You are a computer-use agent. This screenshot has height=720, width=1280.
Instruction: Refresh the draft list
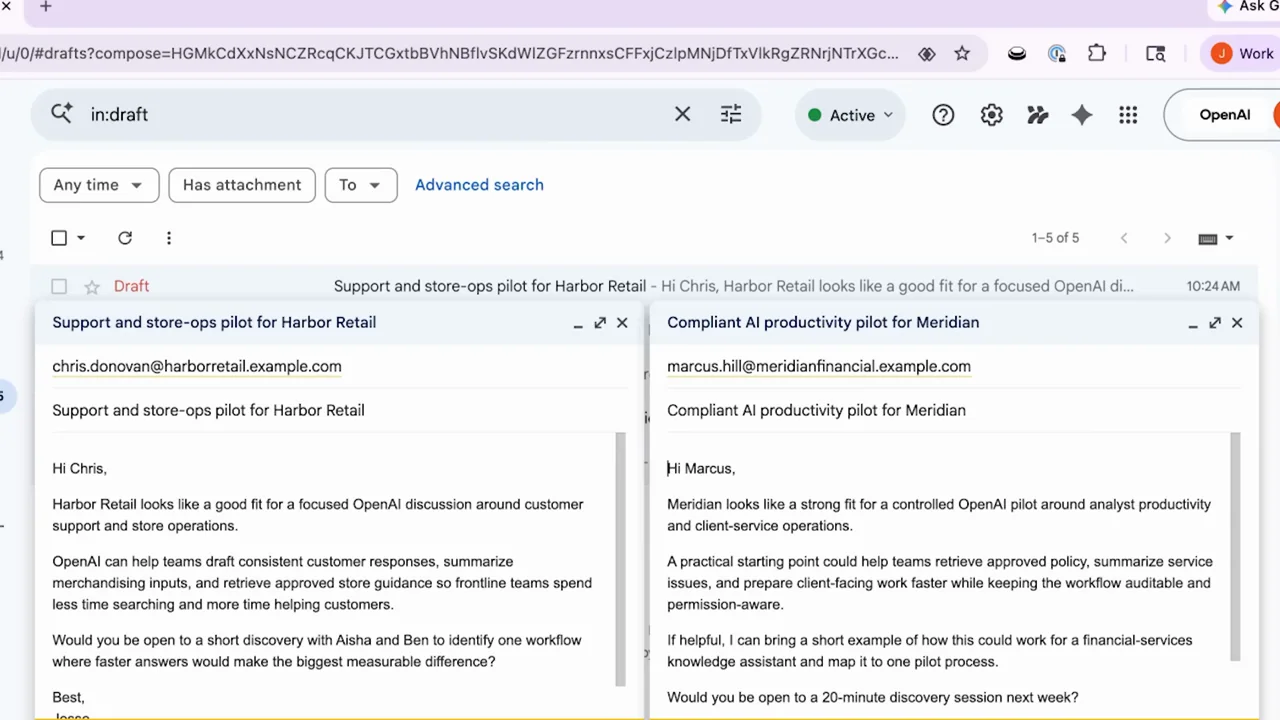125,238
